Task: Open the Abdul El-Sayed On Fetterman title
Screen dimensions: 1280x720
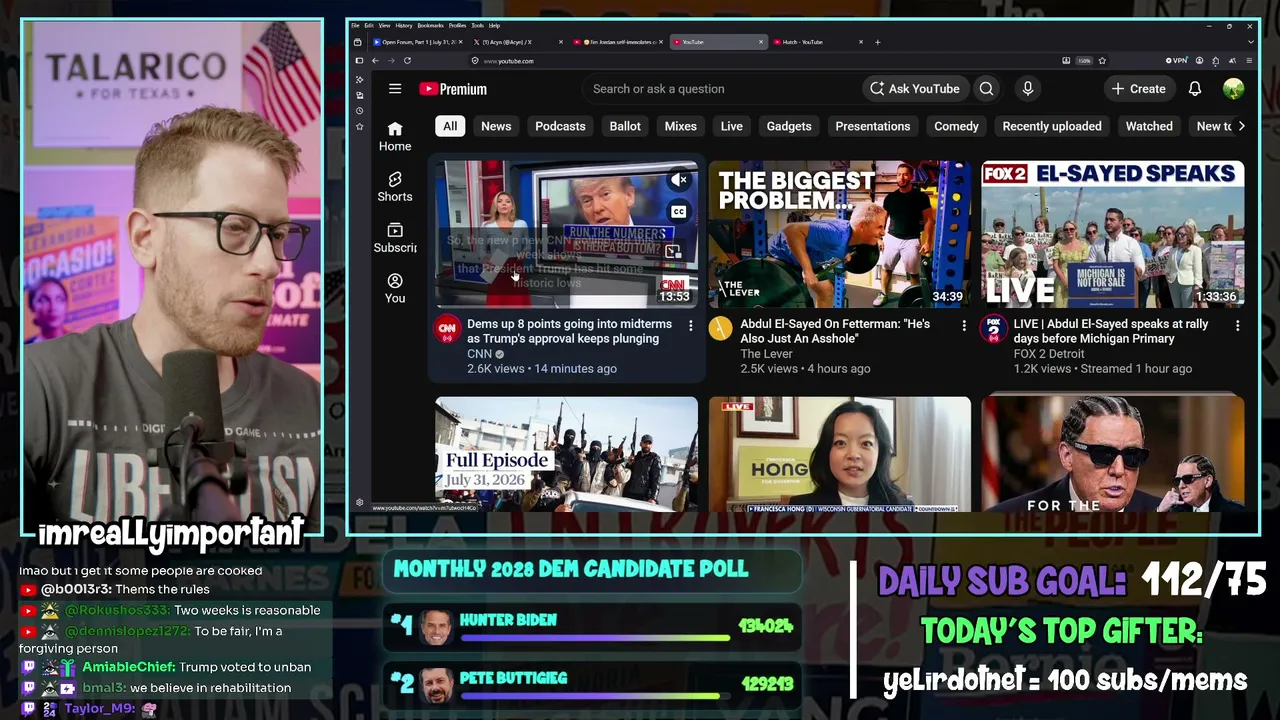Action: click(835, 331)
